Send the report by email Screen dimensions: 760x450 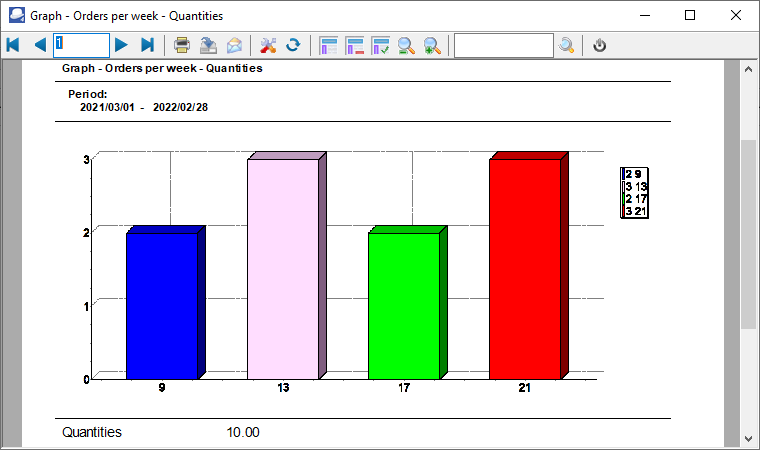pyautogui.click(x=235, y=45)
